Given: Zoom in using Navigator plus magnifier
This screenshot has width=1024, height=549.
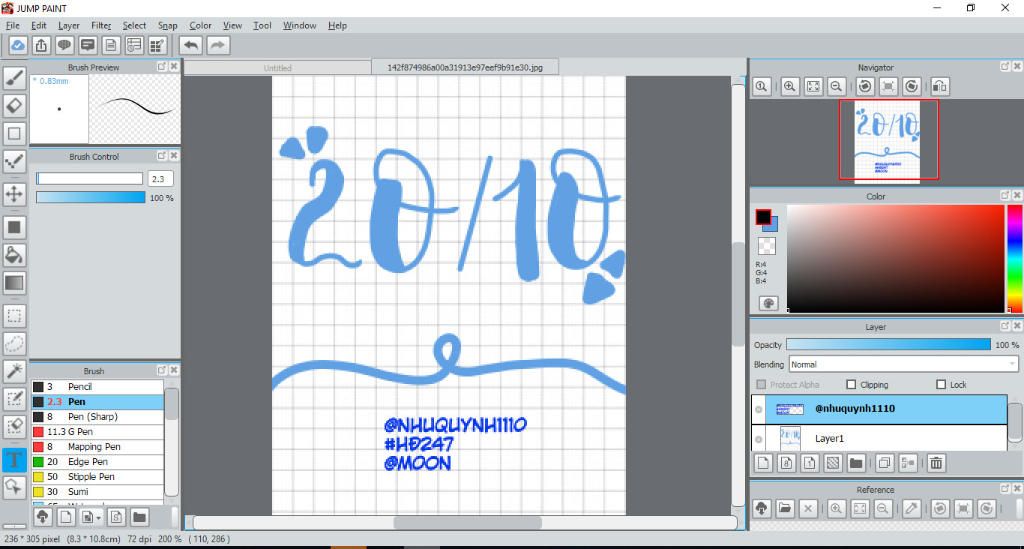Looking at the screenshot, I should tap(790, 86).
